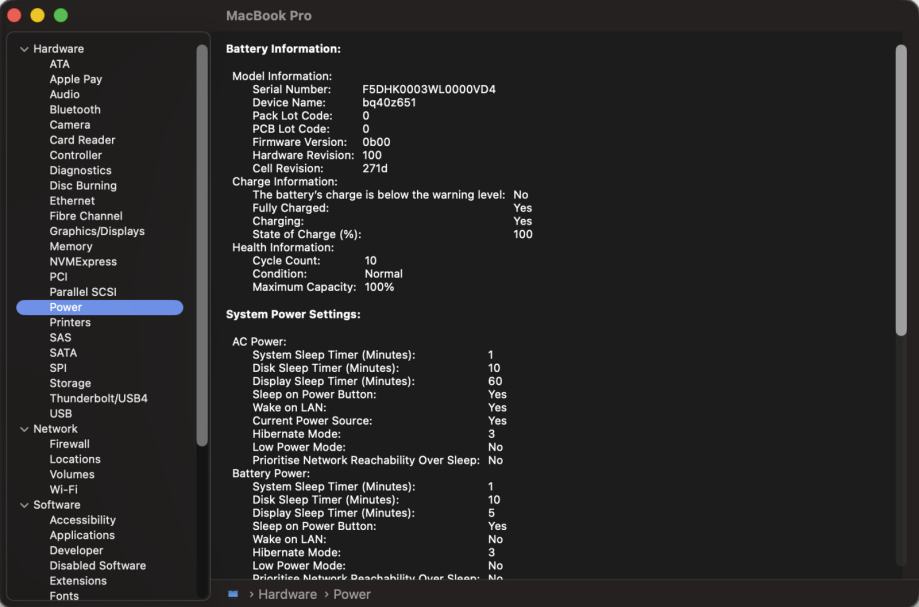Click the computer icon in the path bar

pyautogui.click(x=233, y=594)
